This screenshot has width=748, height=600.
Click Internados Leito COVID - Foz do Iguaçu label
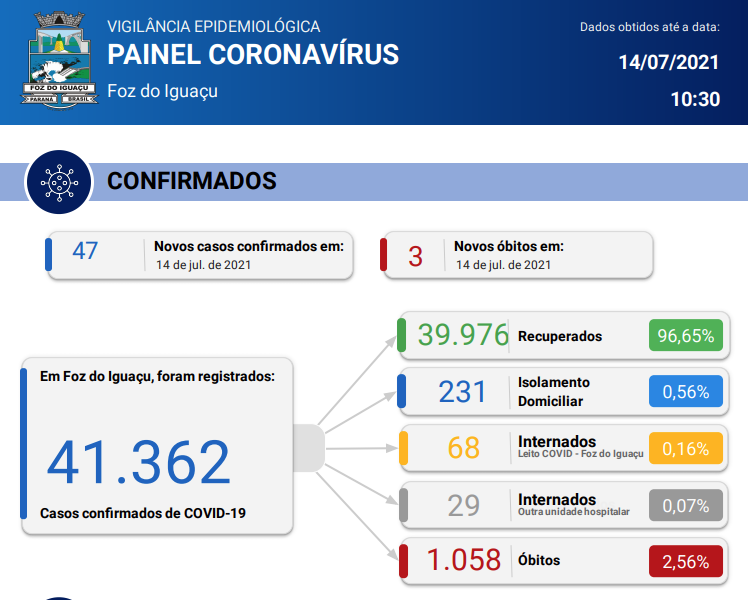(x=581, y=447)
